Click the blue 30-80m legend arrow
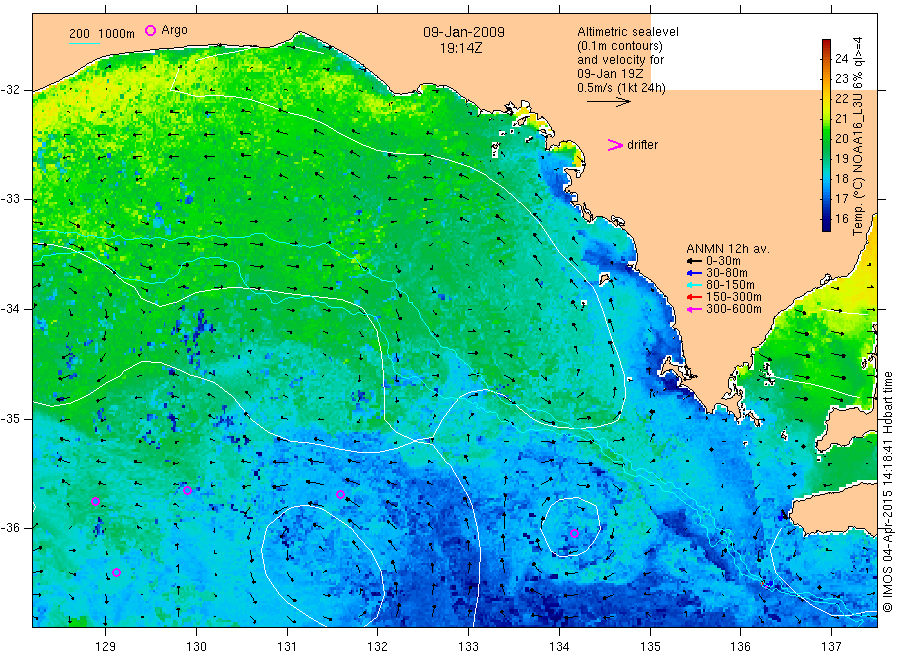Viewport: 900px width, 660px height. coord(695,273)
